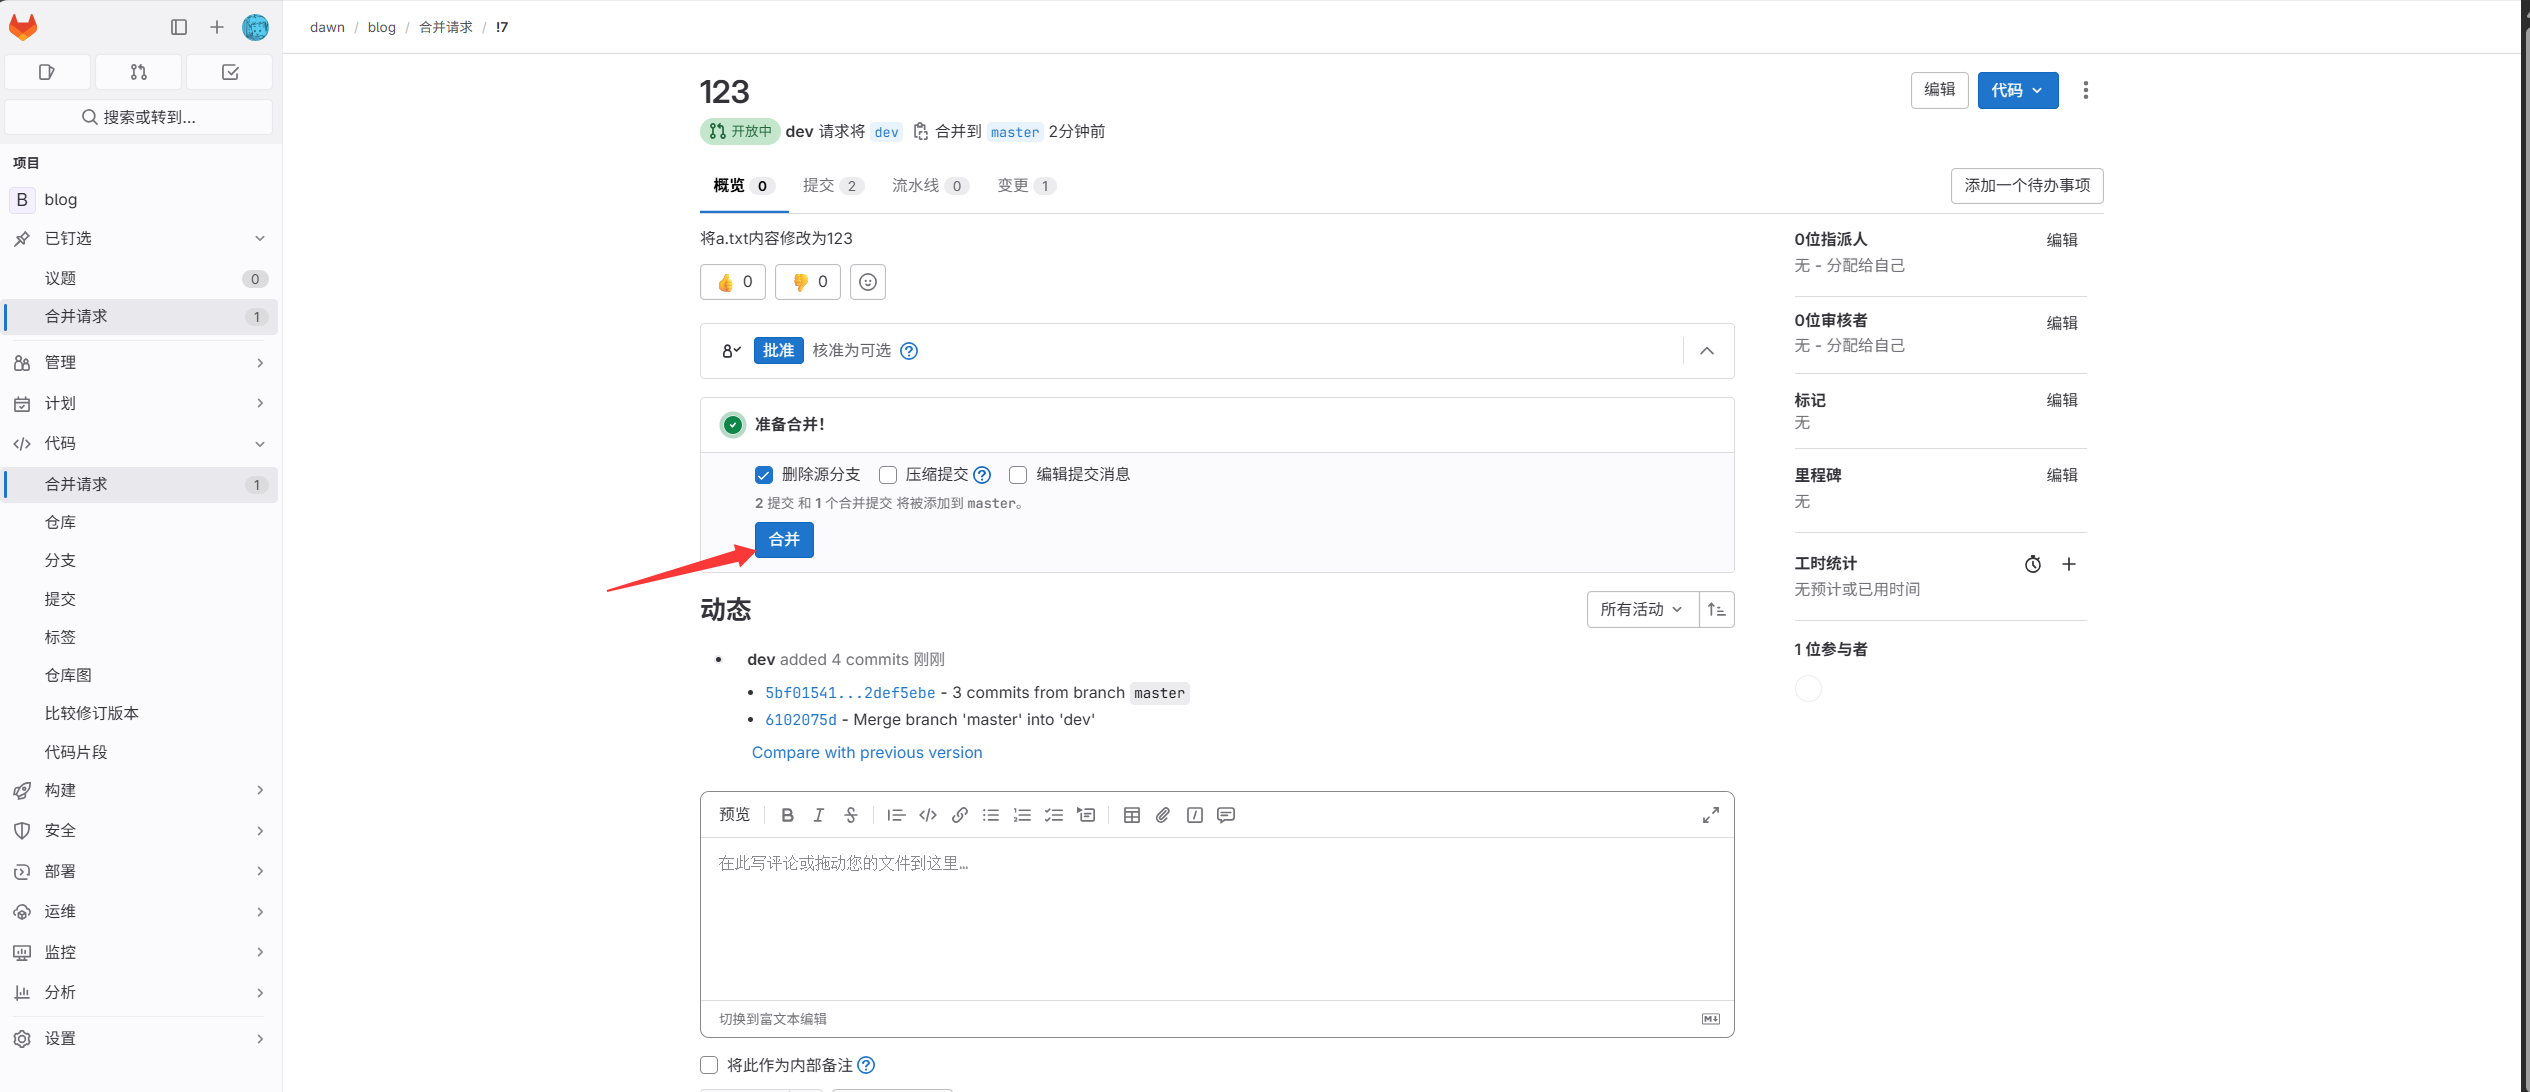2530x1092 pixels.
Task: Expand the comment editor to full screen
Action: 1711,815
